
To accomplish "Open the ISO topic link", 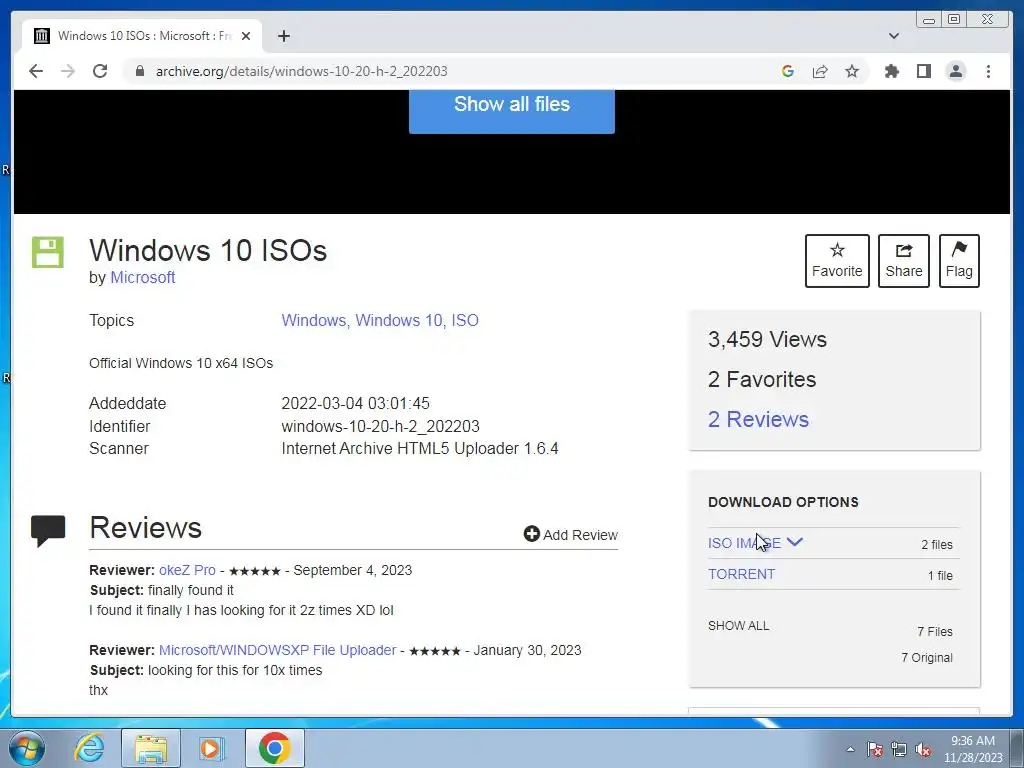I will coord(465,321).
